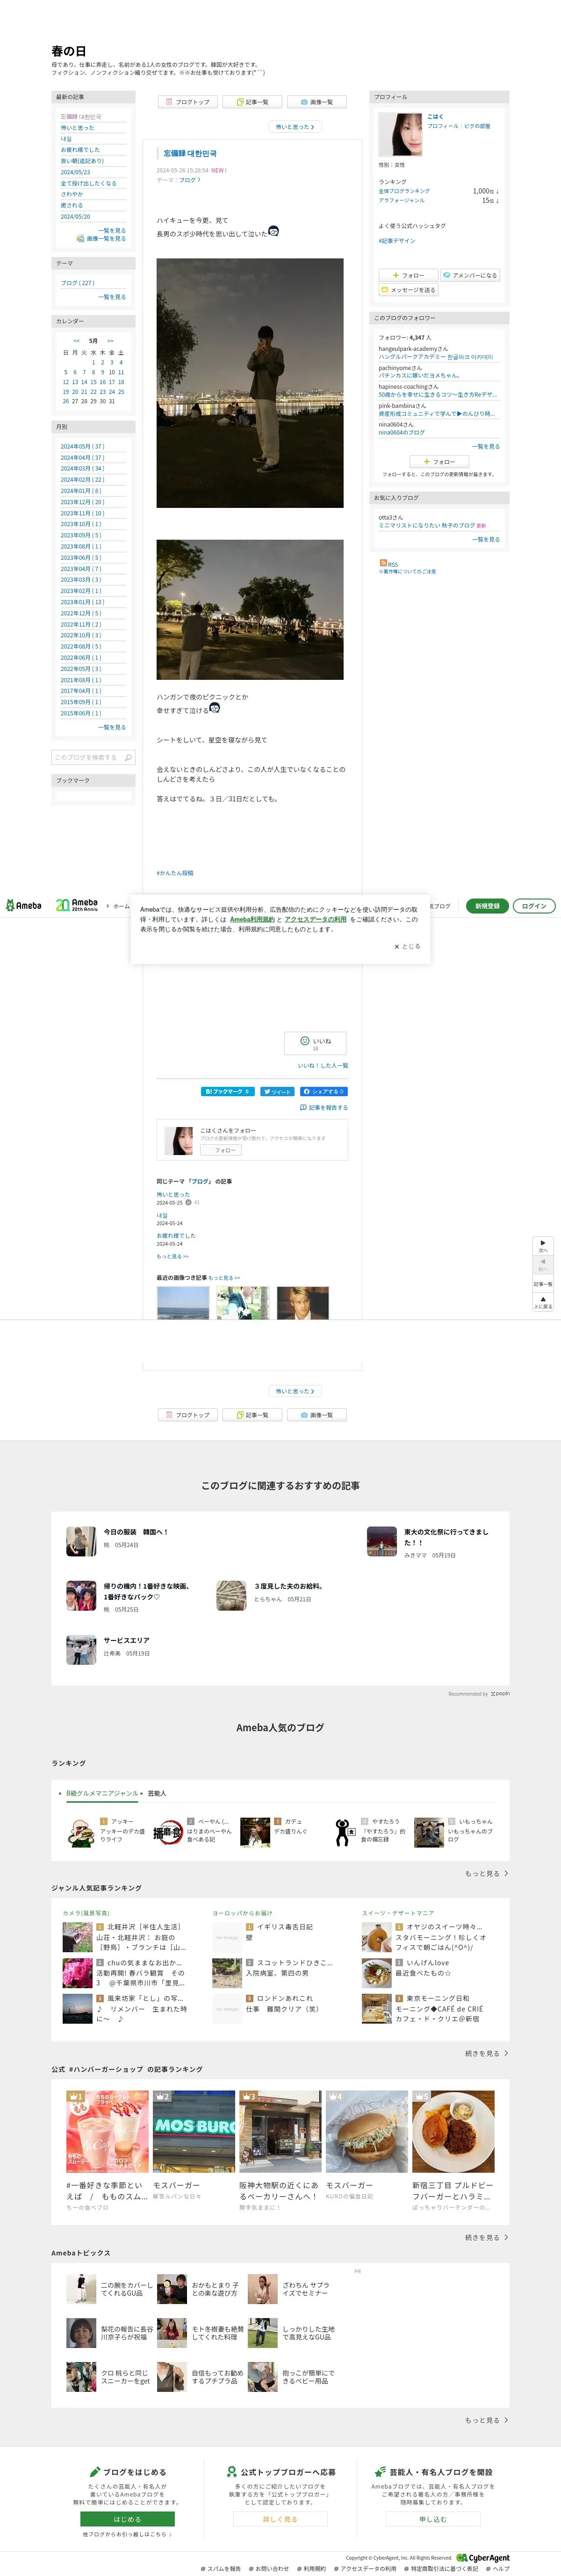Click Ameba 20th Anniv logo
Screen dimensions: 561x2576
pos(78,906)
